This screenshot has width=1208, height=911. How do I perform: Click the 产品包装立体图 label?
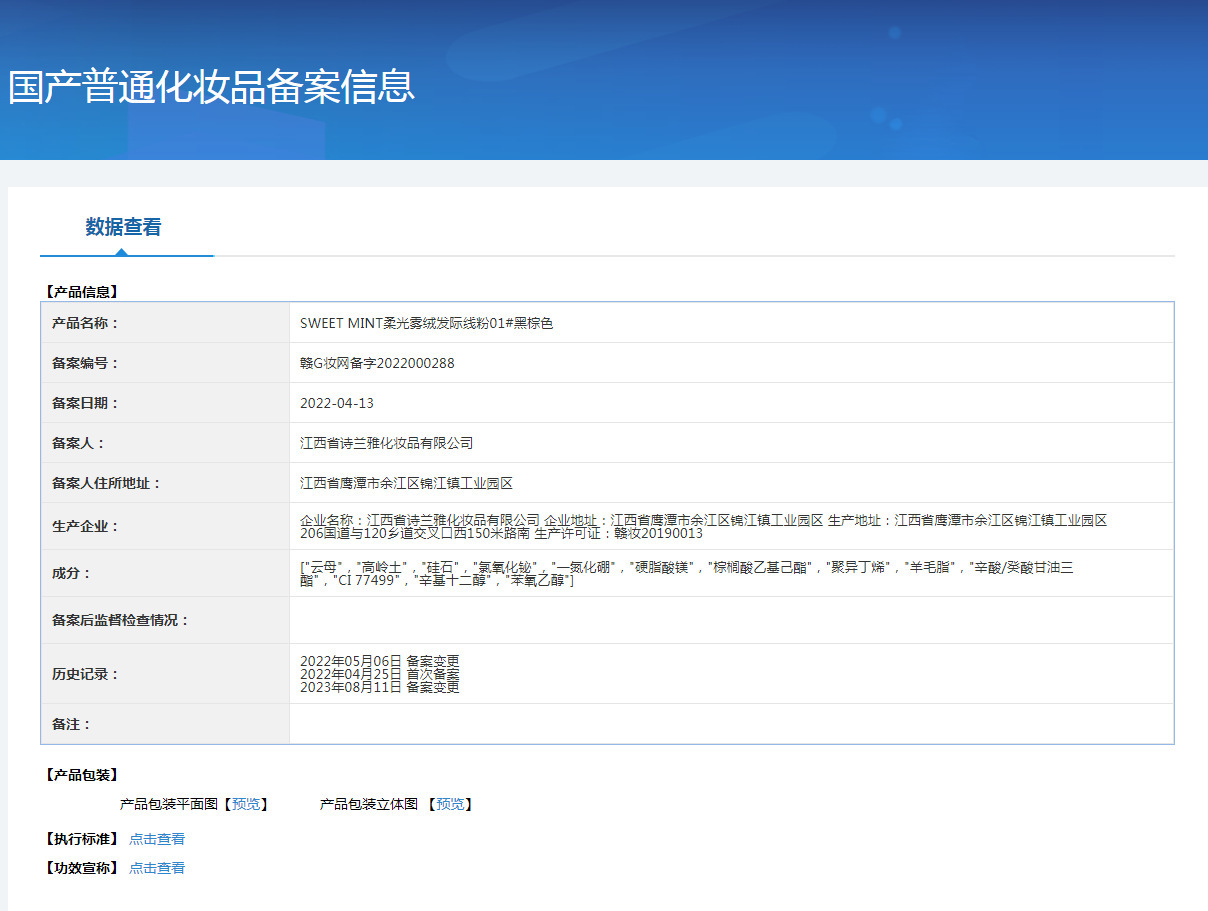369,804
